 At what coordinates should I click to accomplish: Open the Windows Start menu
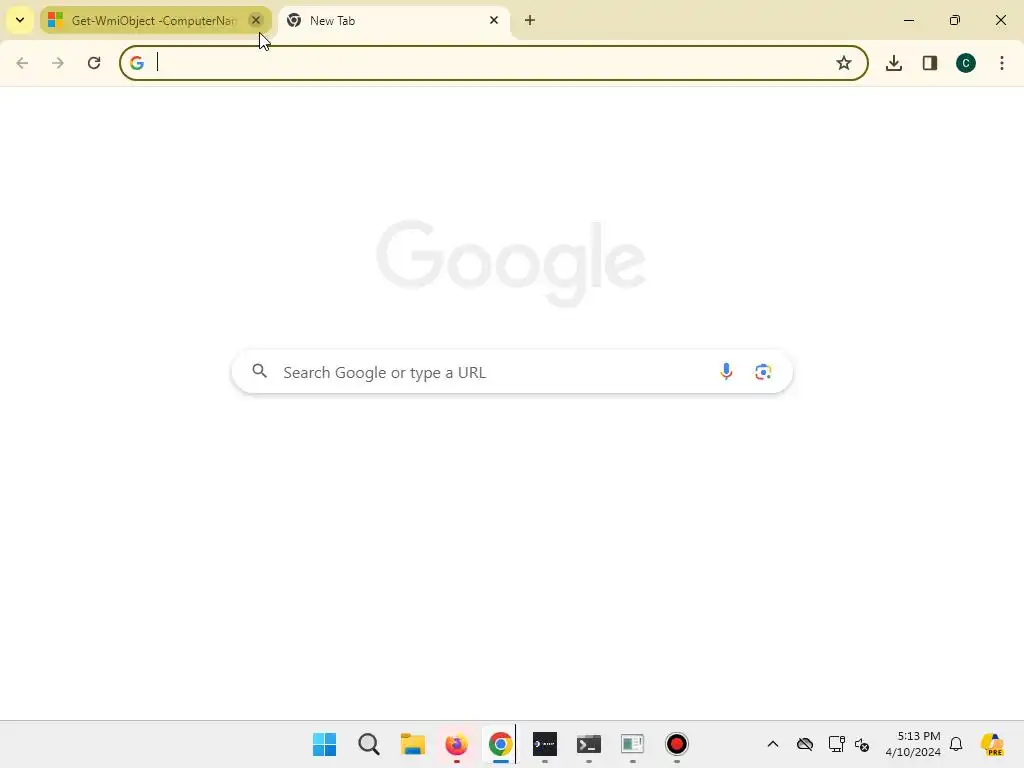click(x=325, y=744)
